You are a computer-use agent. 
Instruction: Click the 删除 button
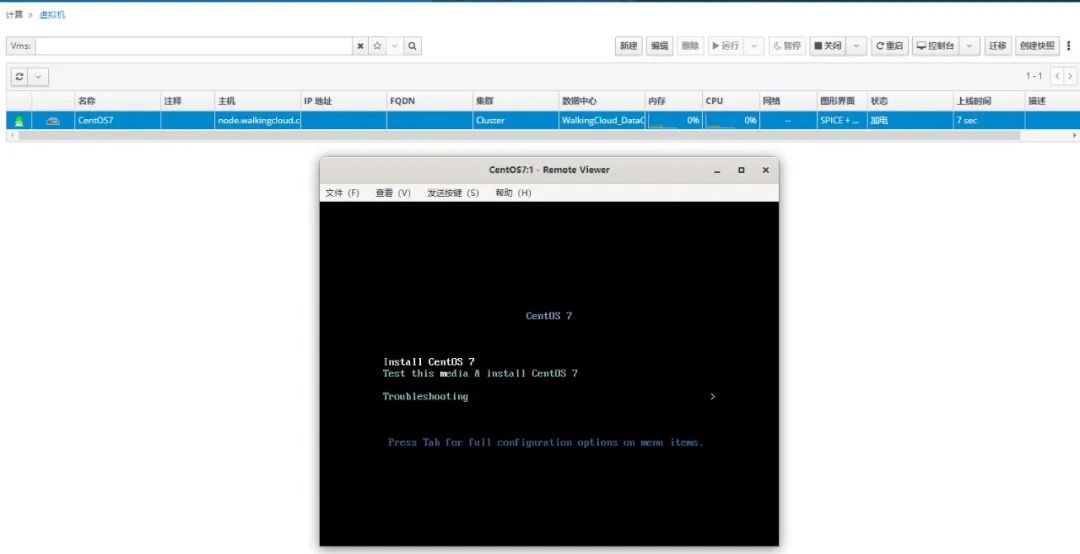tap(690, 46)
